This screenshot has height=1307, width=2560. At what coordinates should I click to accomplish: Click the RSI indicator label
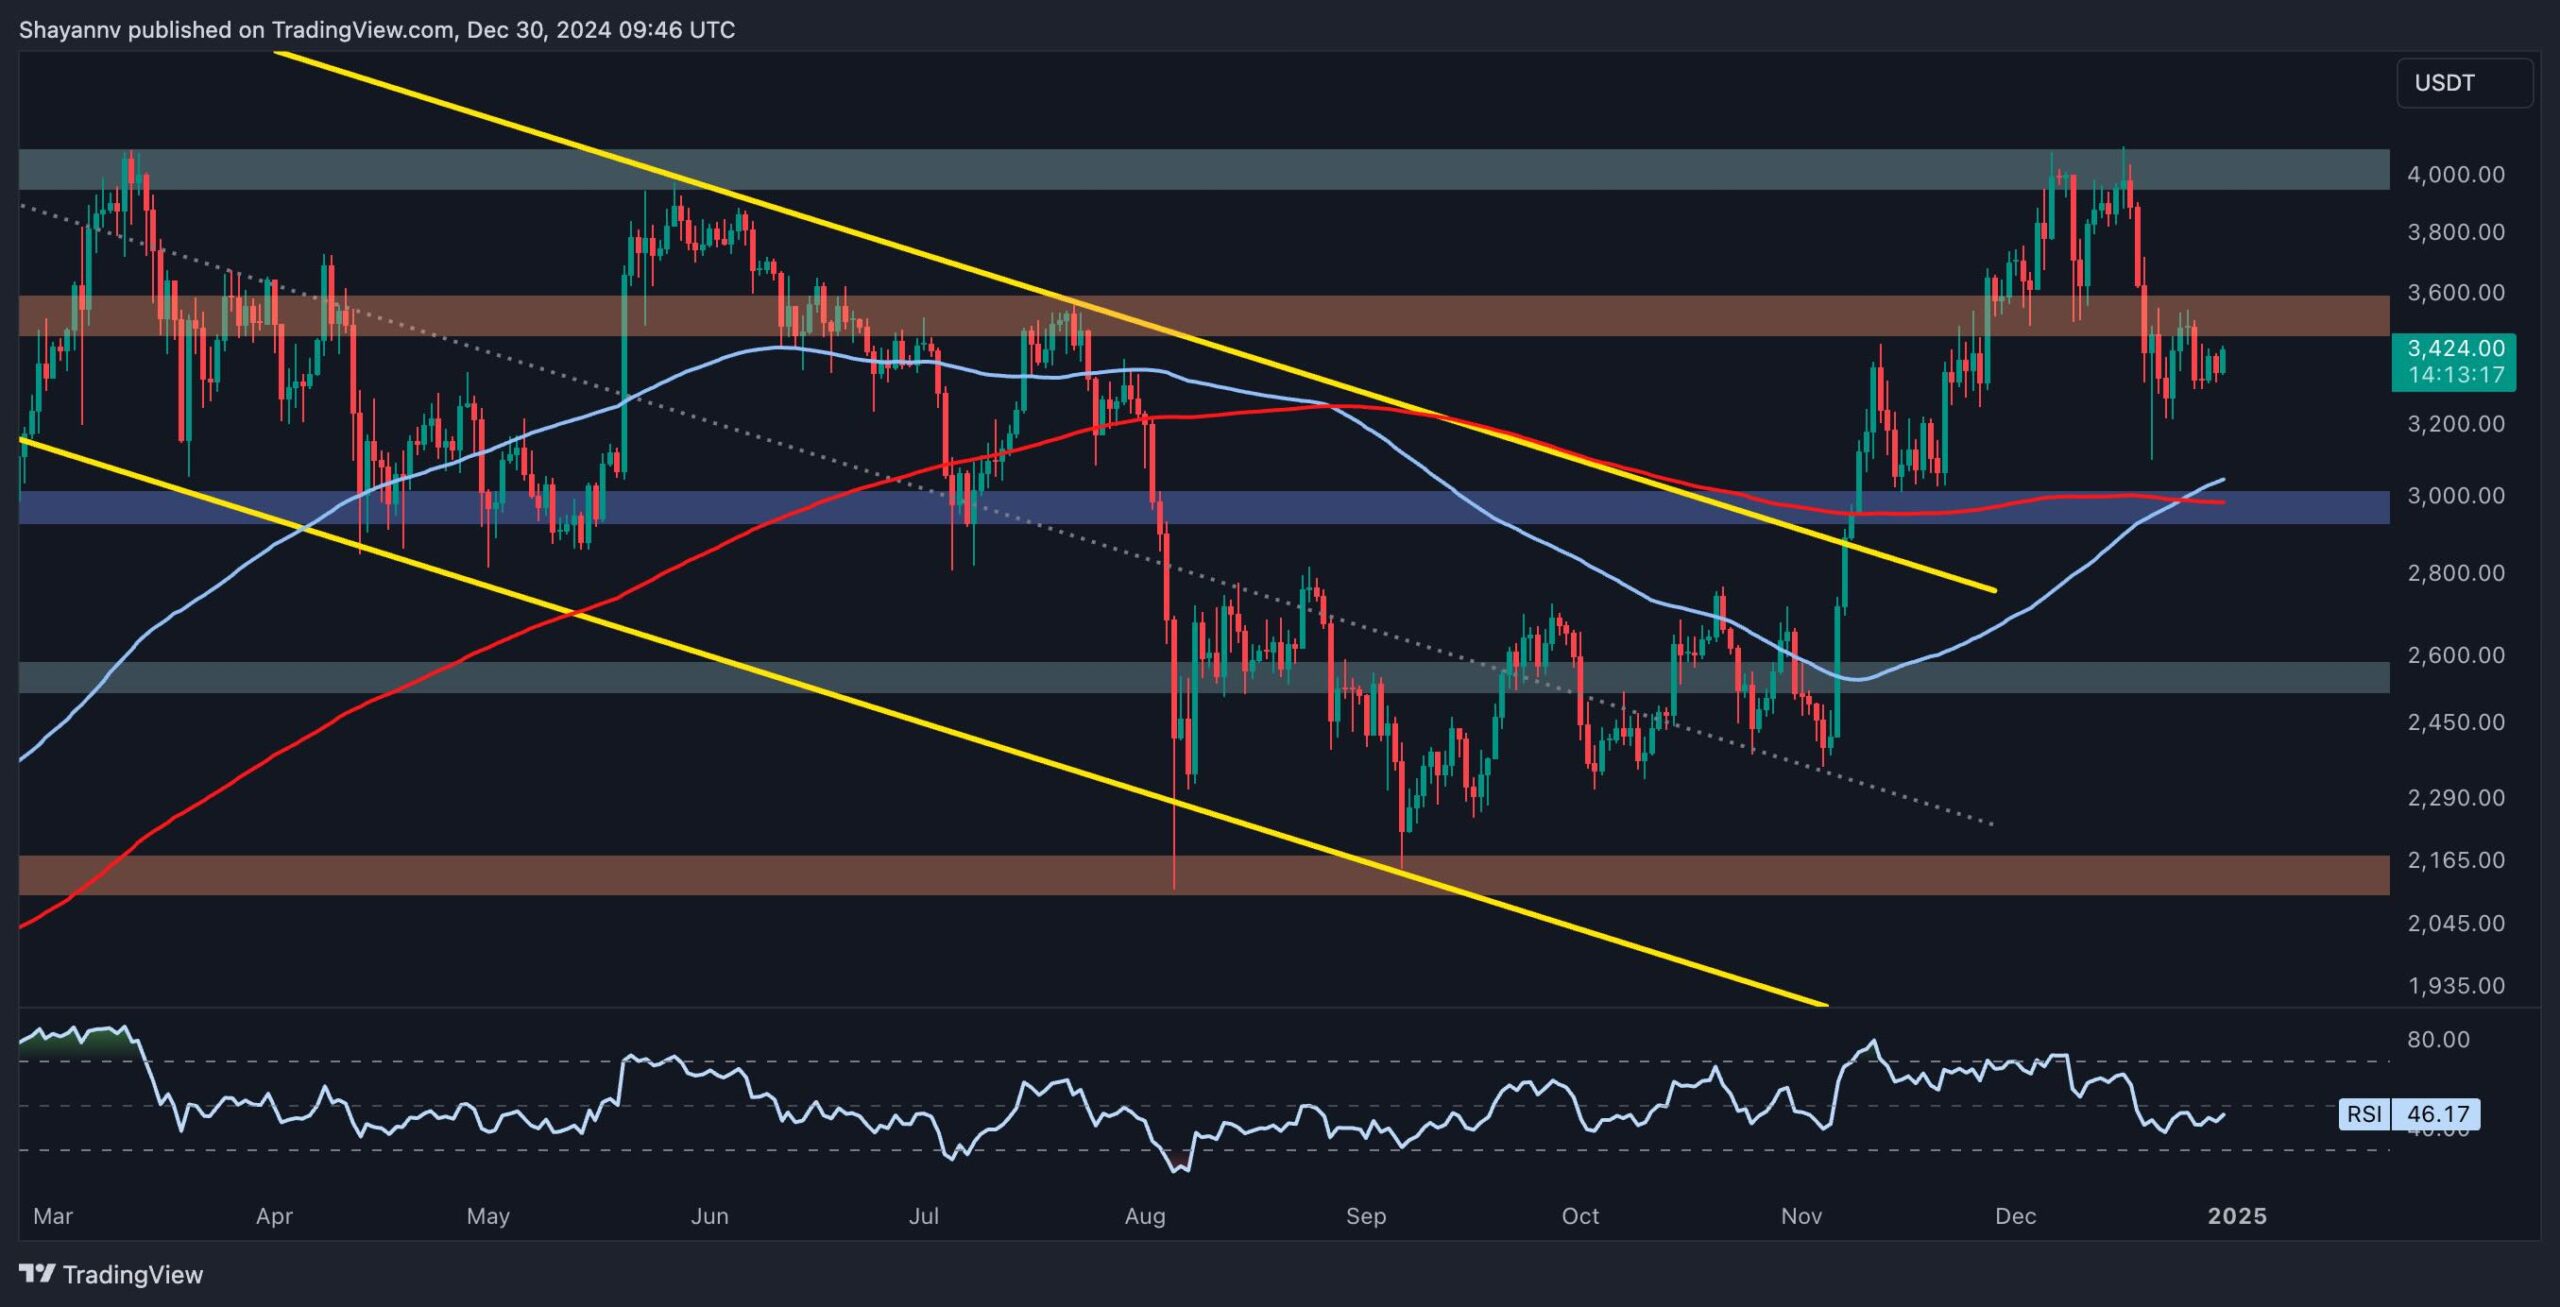click(2364, 1113)
